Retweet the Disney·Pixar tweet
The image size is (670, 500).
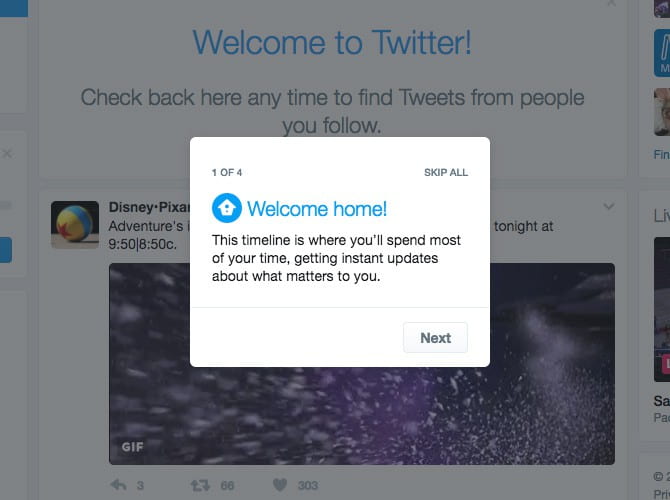[x=200, y=485]
